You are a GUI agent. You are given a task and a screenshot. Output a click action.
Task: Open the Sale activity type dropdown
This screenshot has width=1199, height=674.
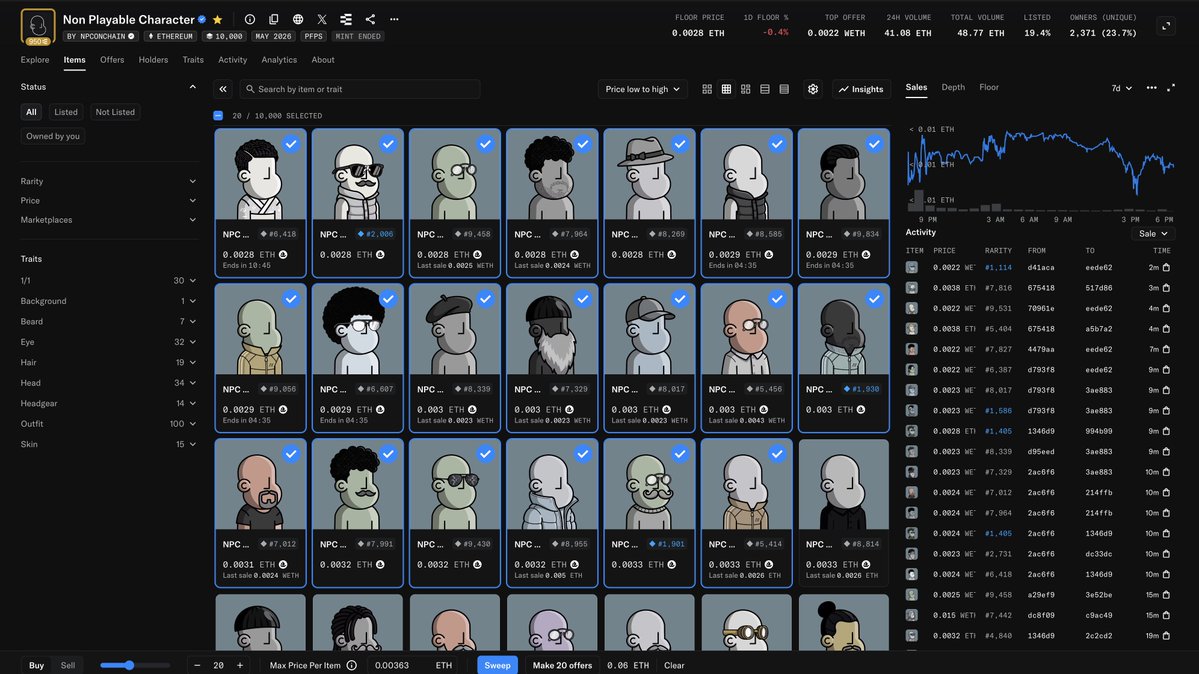(x=1153, y=233)
